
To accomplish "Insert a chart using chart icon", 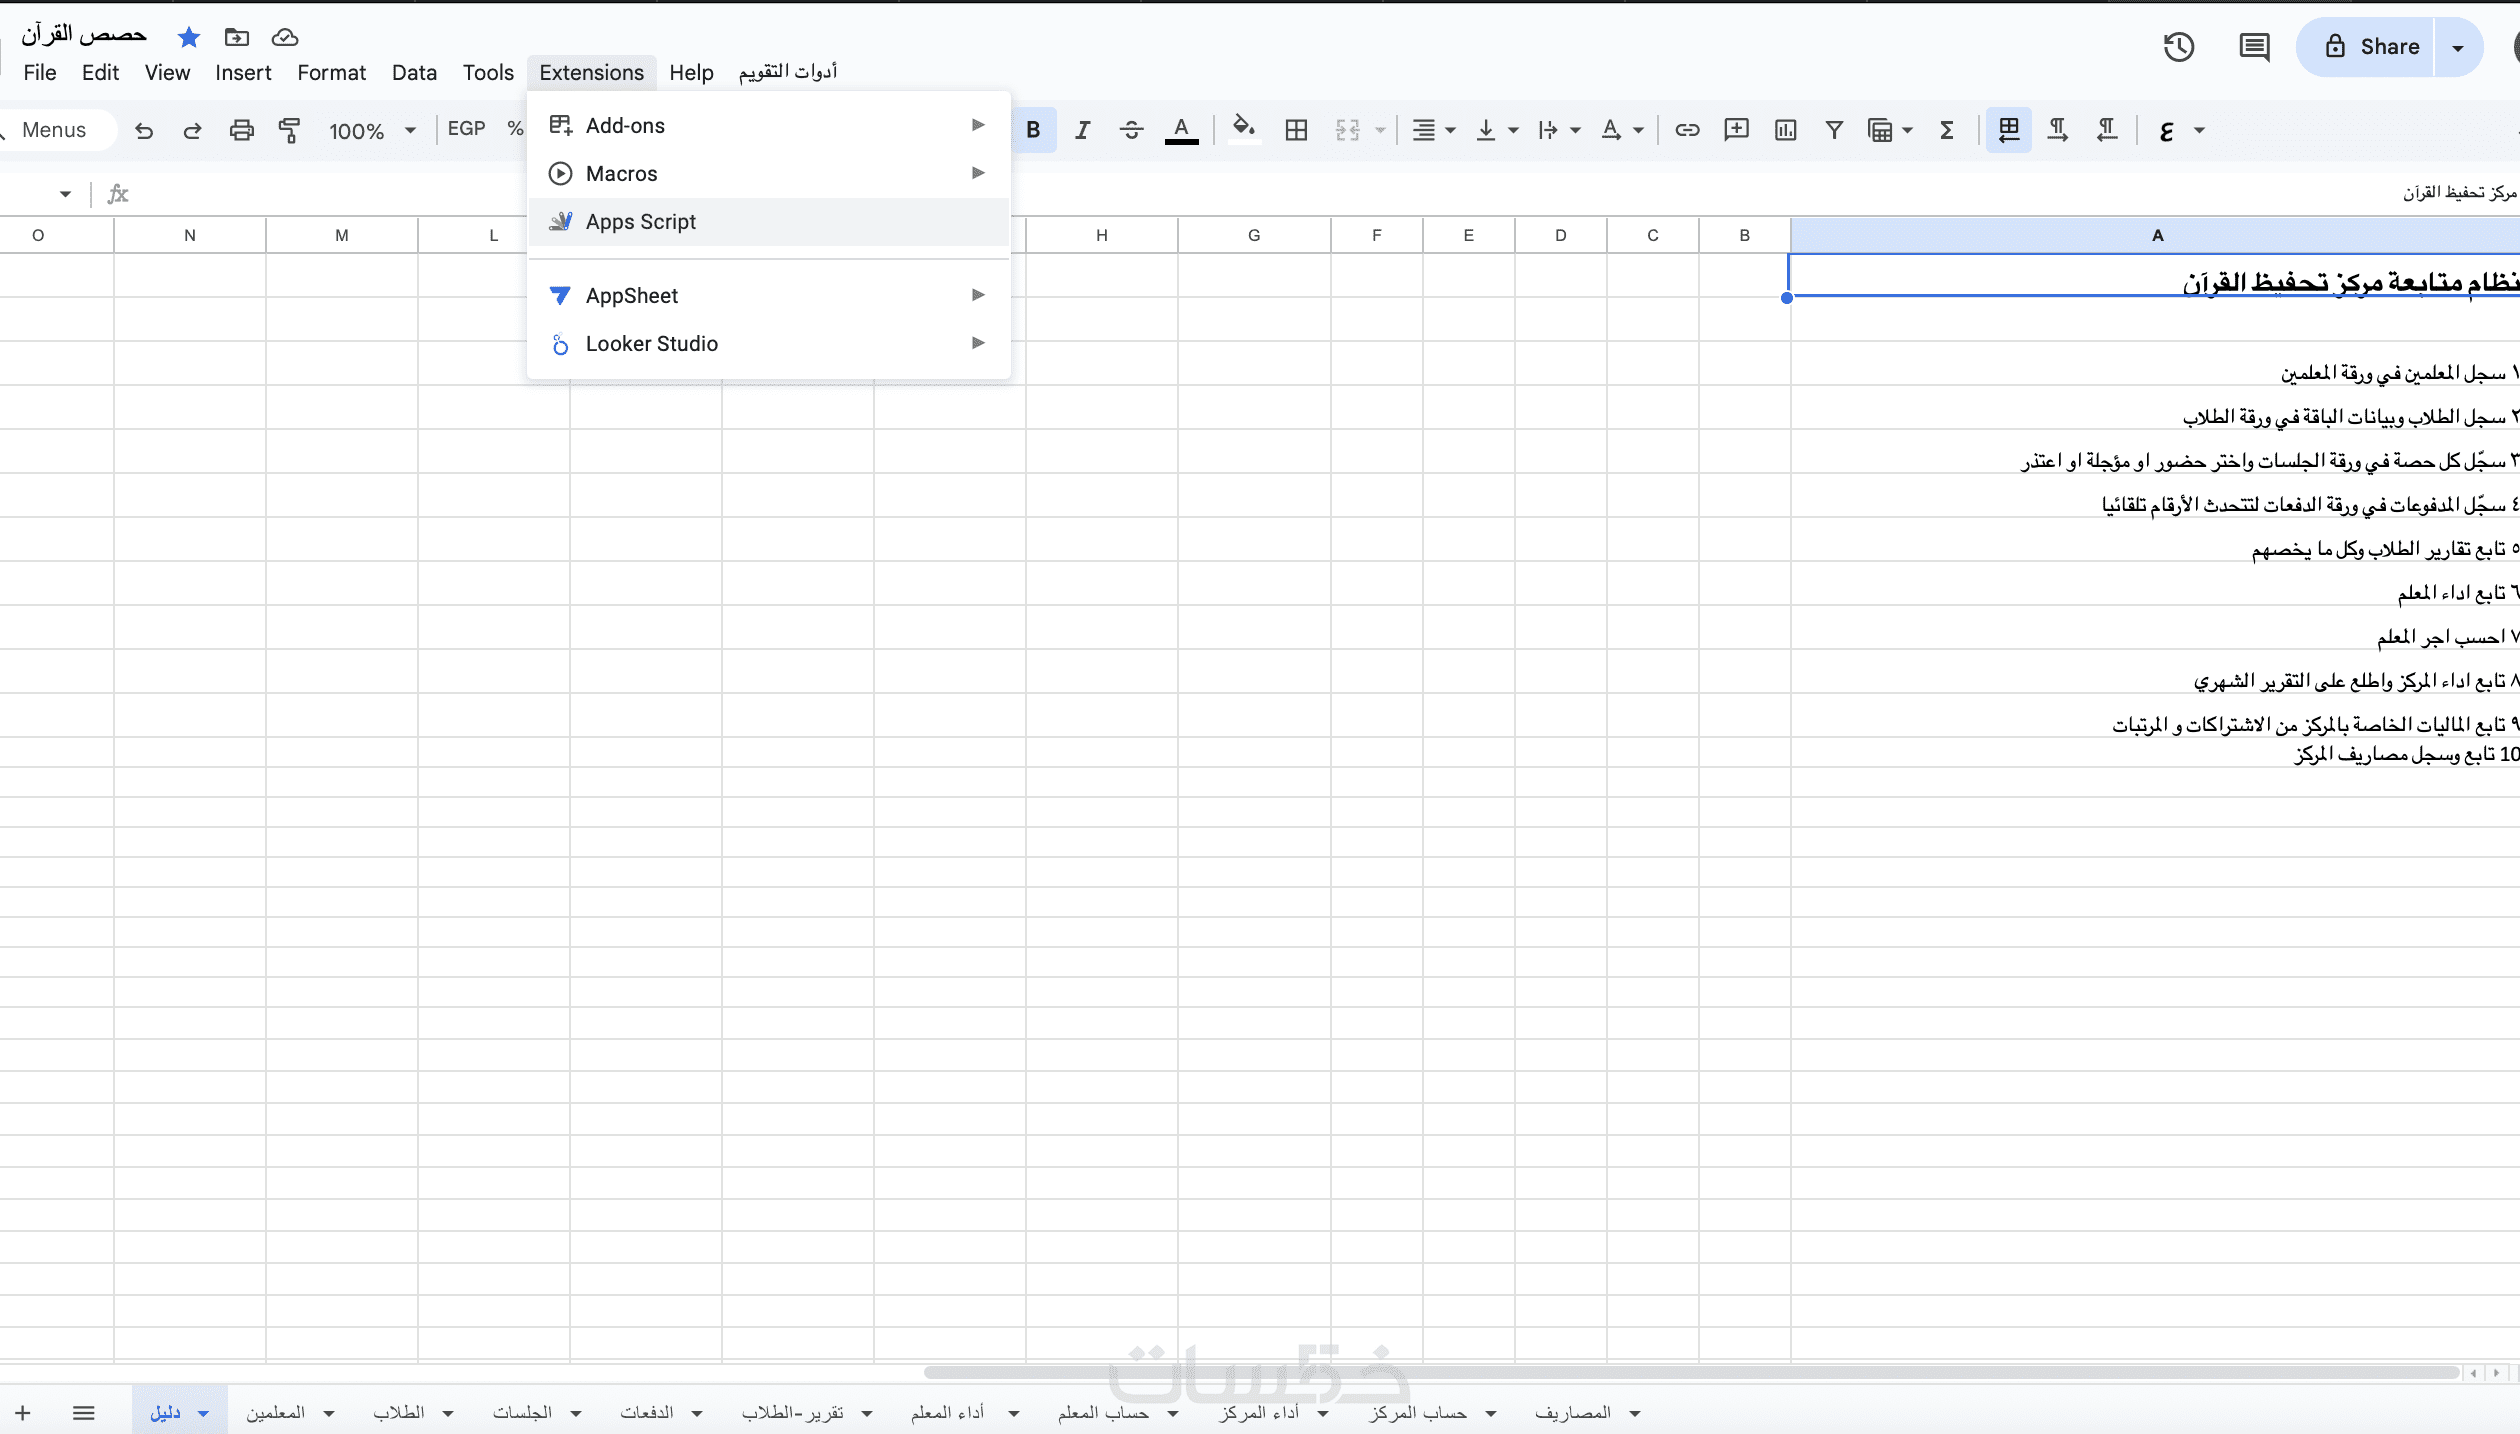I will 1785,130.
